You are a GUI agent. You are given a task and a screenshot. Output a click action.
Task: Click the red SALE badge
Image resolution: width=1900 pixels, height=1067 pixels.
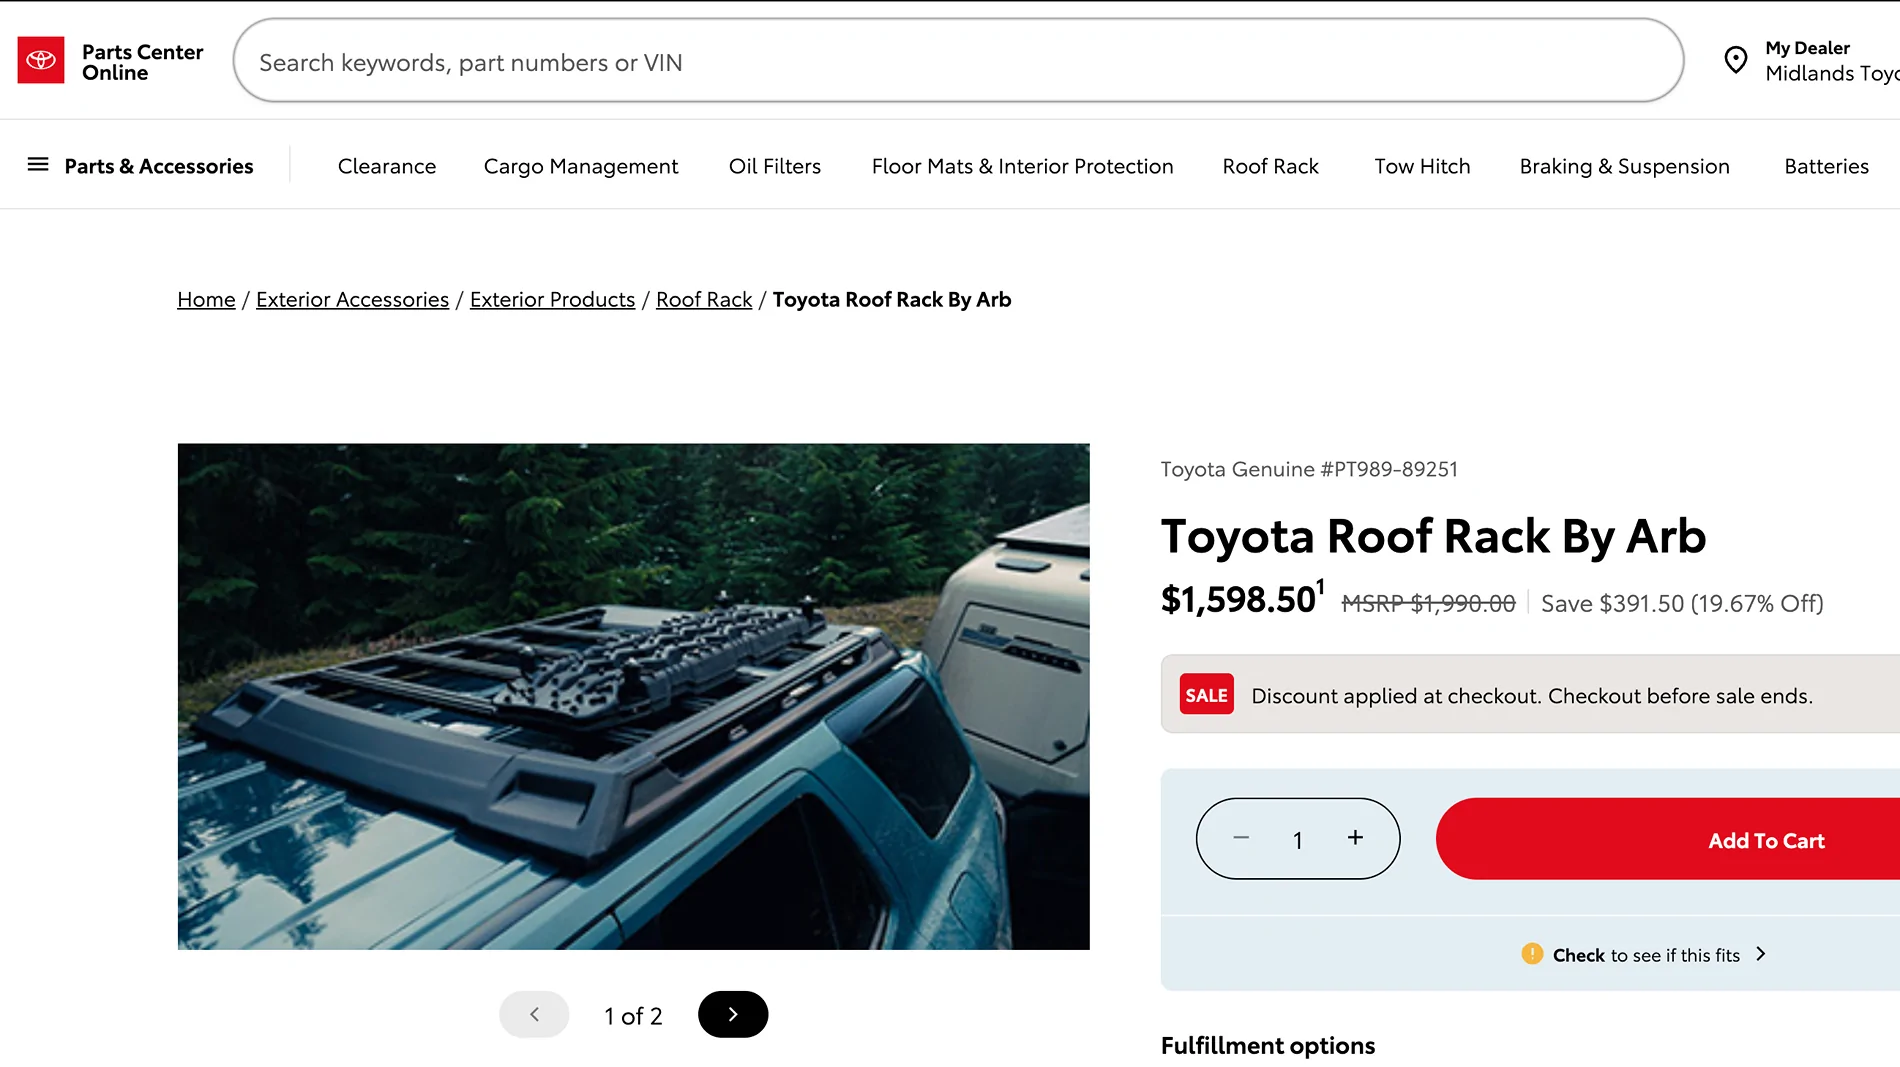(1206, 695)
